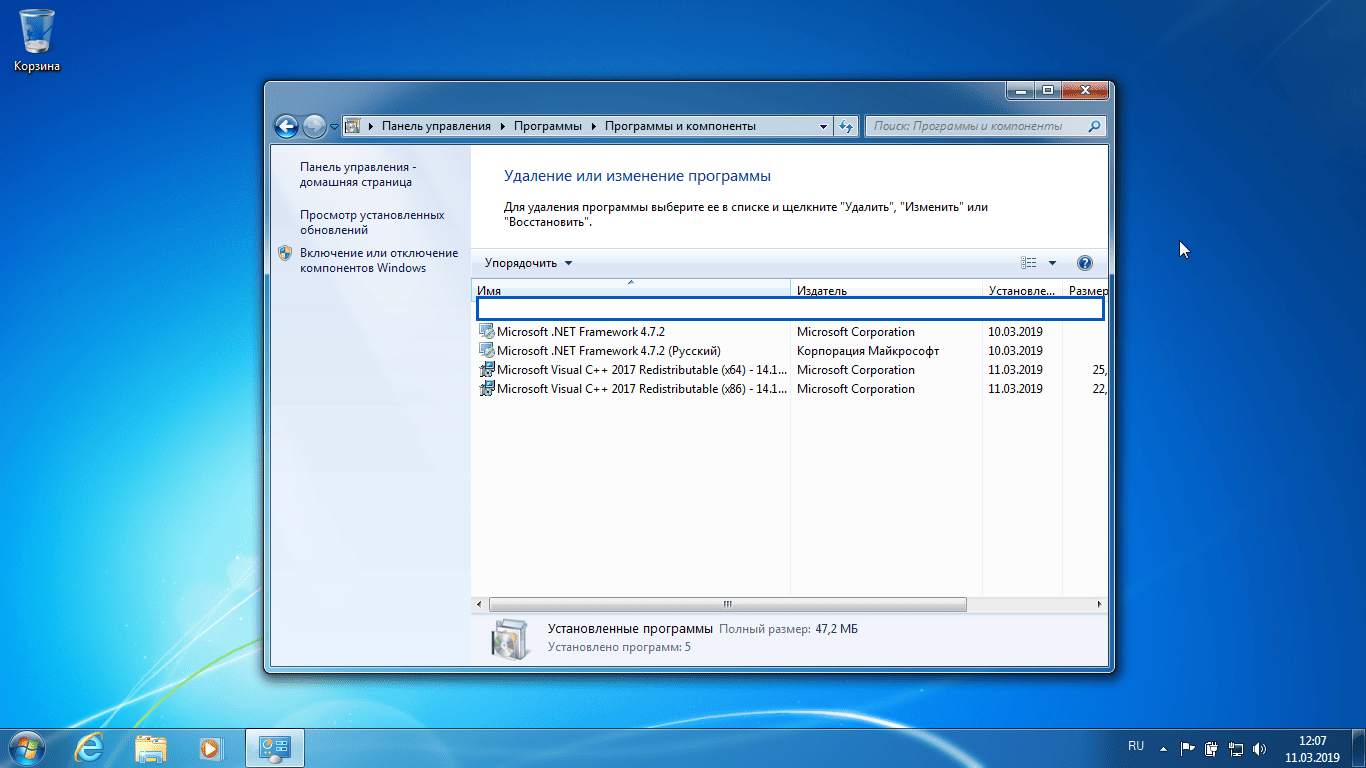Click 'RU' language indicator in tray
Image resolution: width=1366 pixels, height=768 pixels.
(1136, 746)
